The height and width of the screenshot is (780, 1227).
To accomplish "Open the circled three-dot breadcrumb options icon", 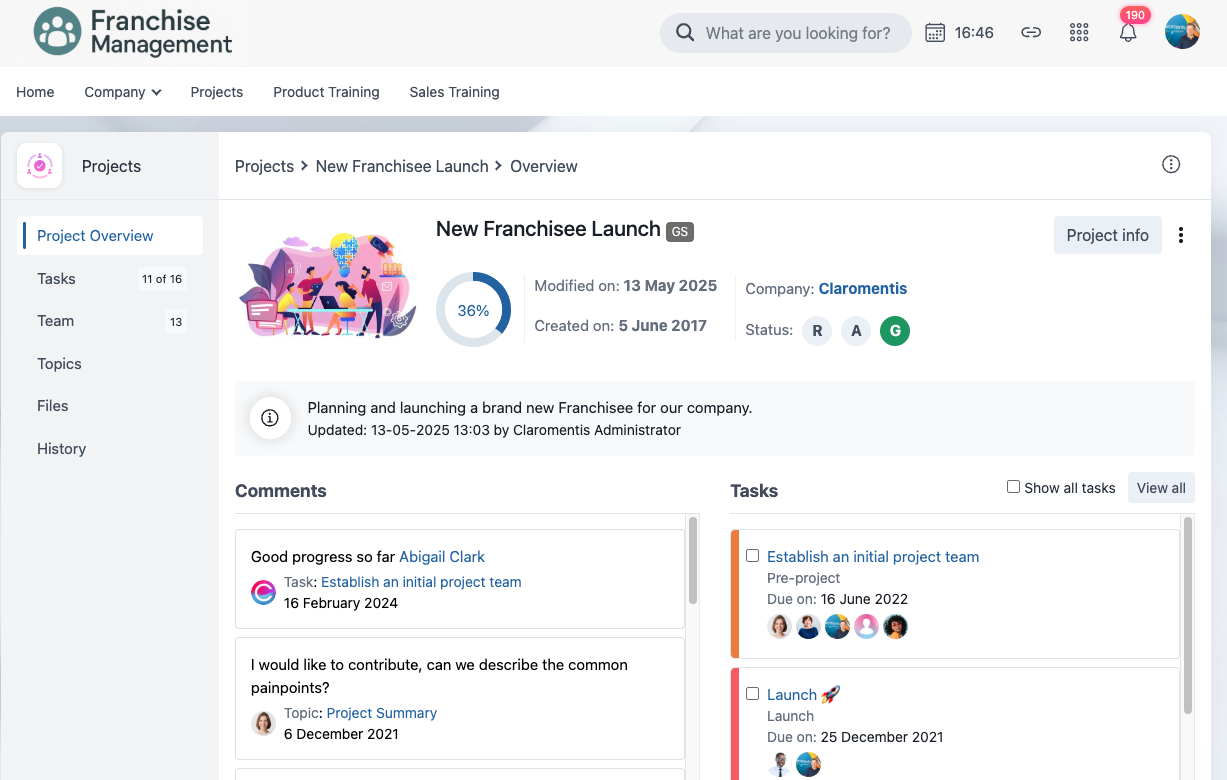I will coord(1171,165).
